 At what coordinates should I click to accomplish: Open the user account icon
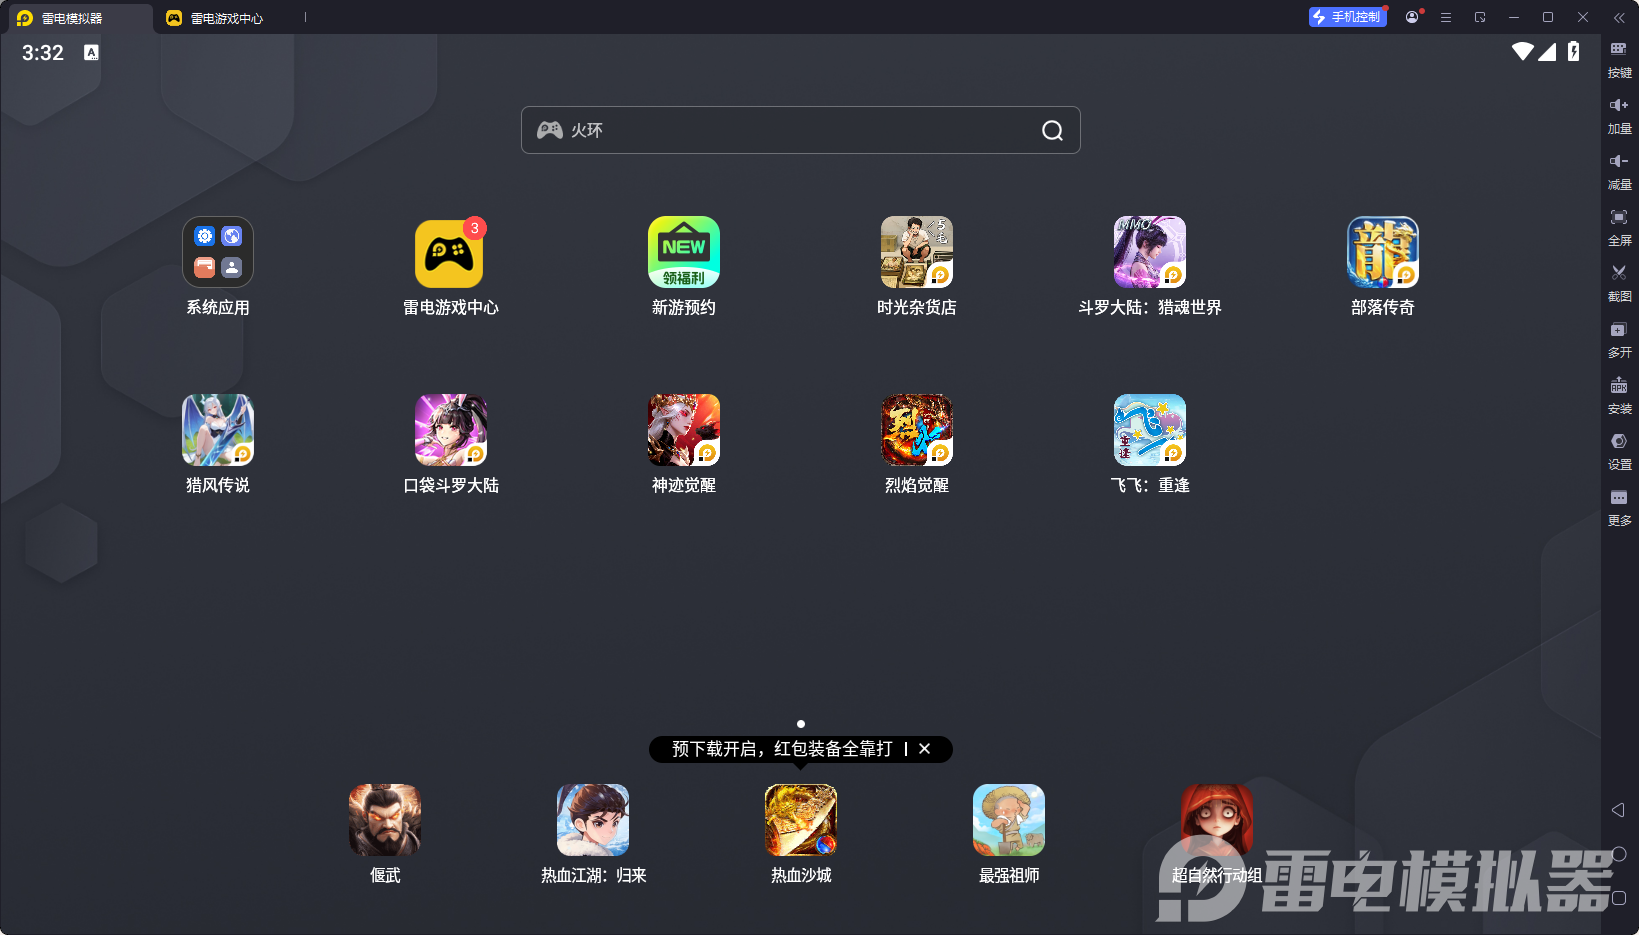[x=1412, y=17]
